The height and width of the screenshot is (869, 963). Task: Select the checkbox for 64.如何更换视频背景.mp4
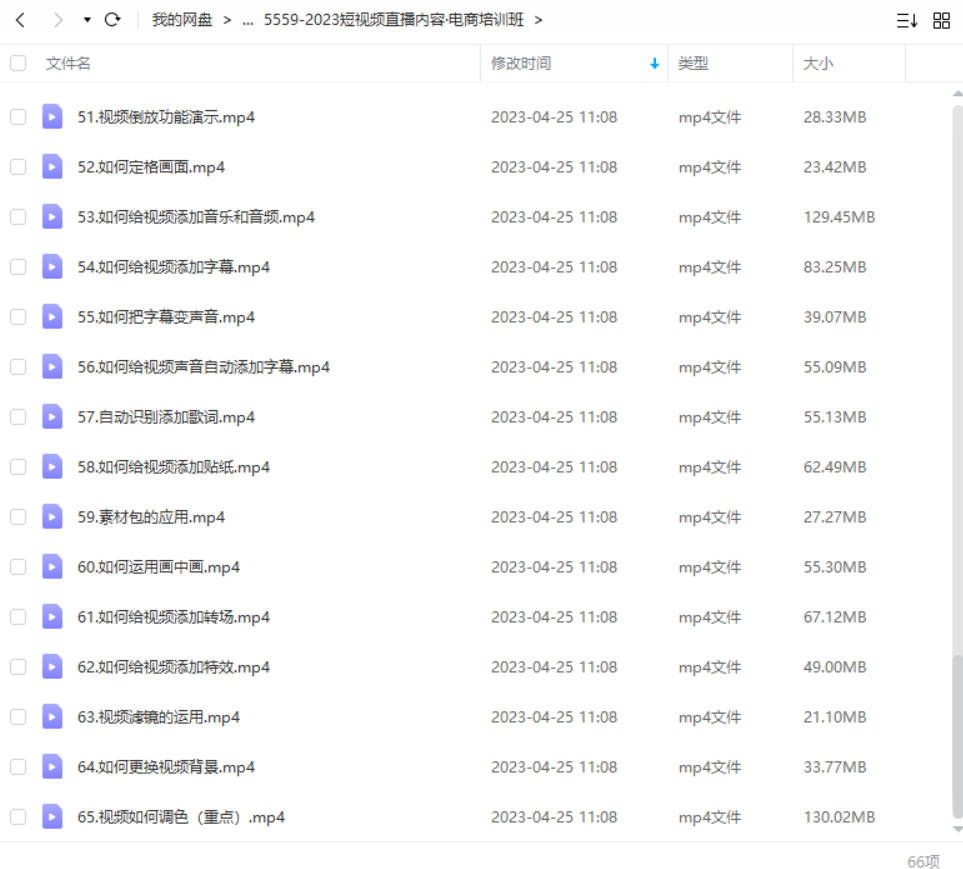point(18,767)
